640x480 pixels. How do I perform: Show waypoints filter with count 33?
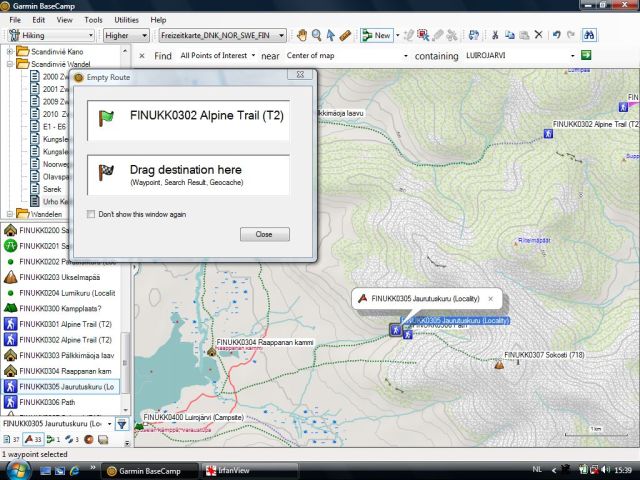click(32, 439)
